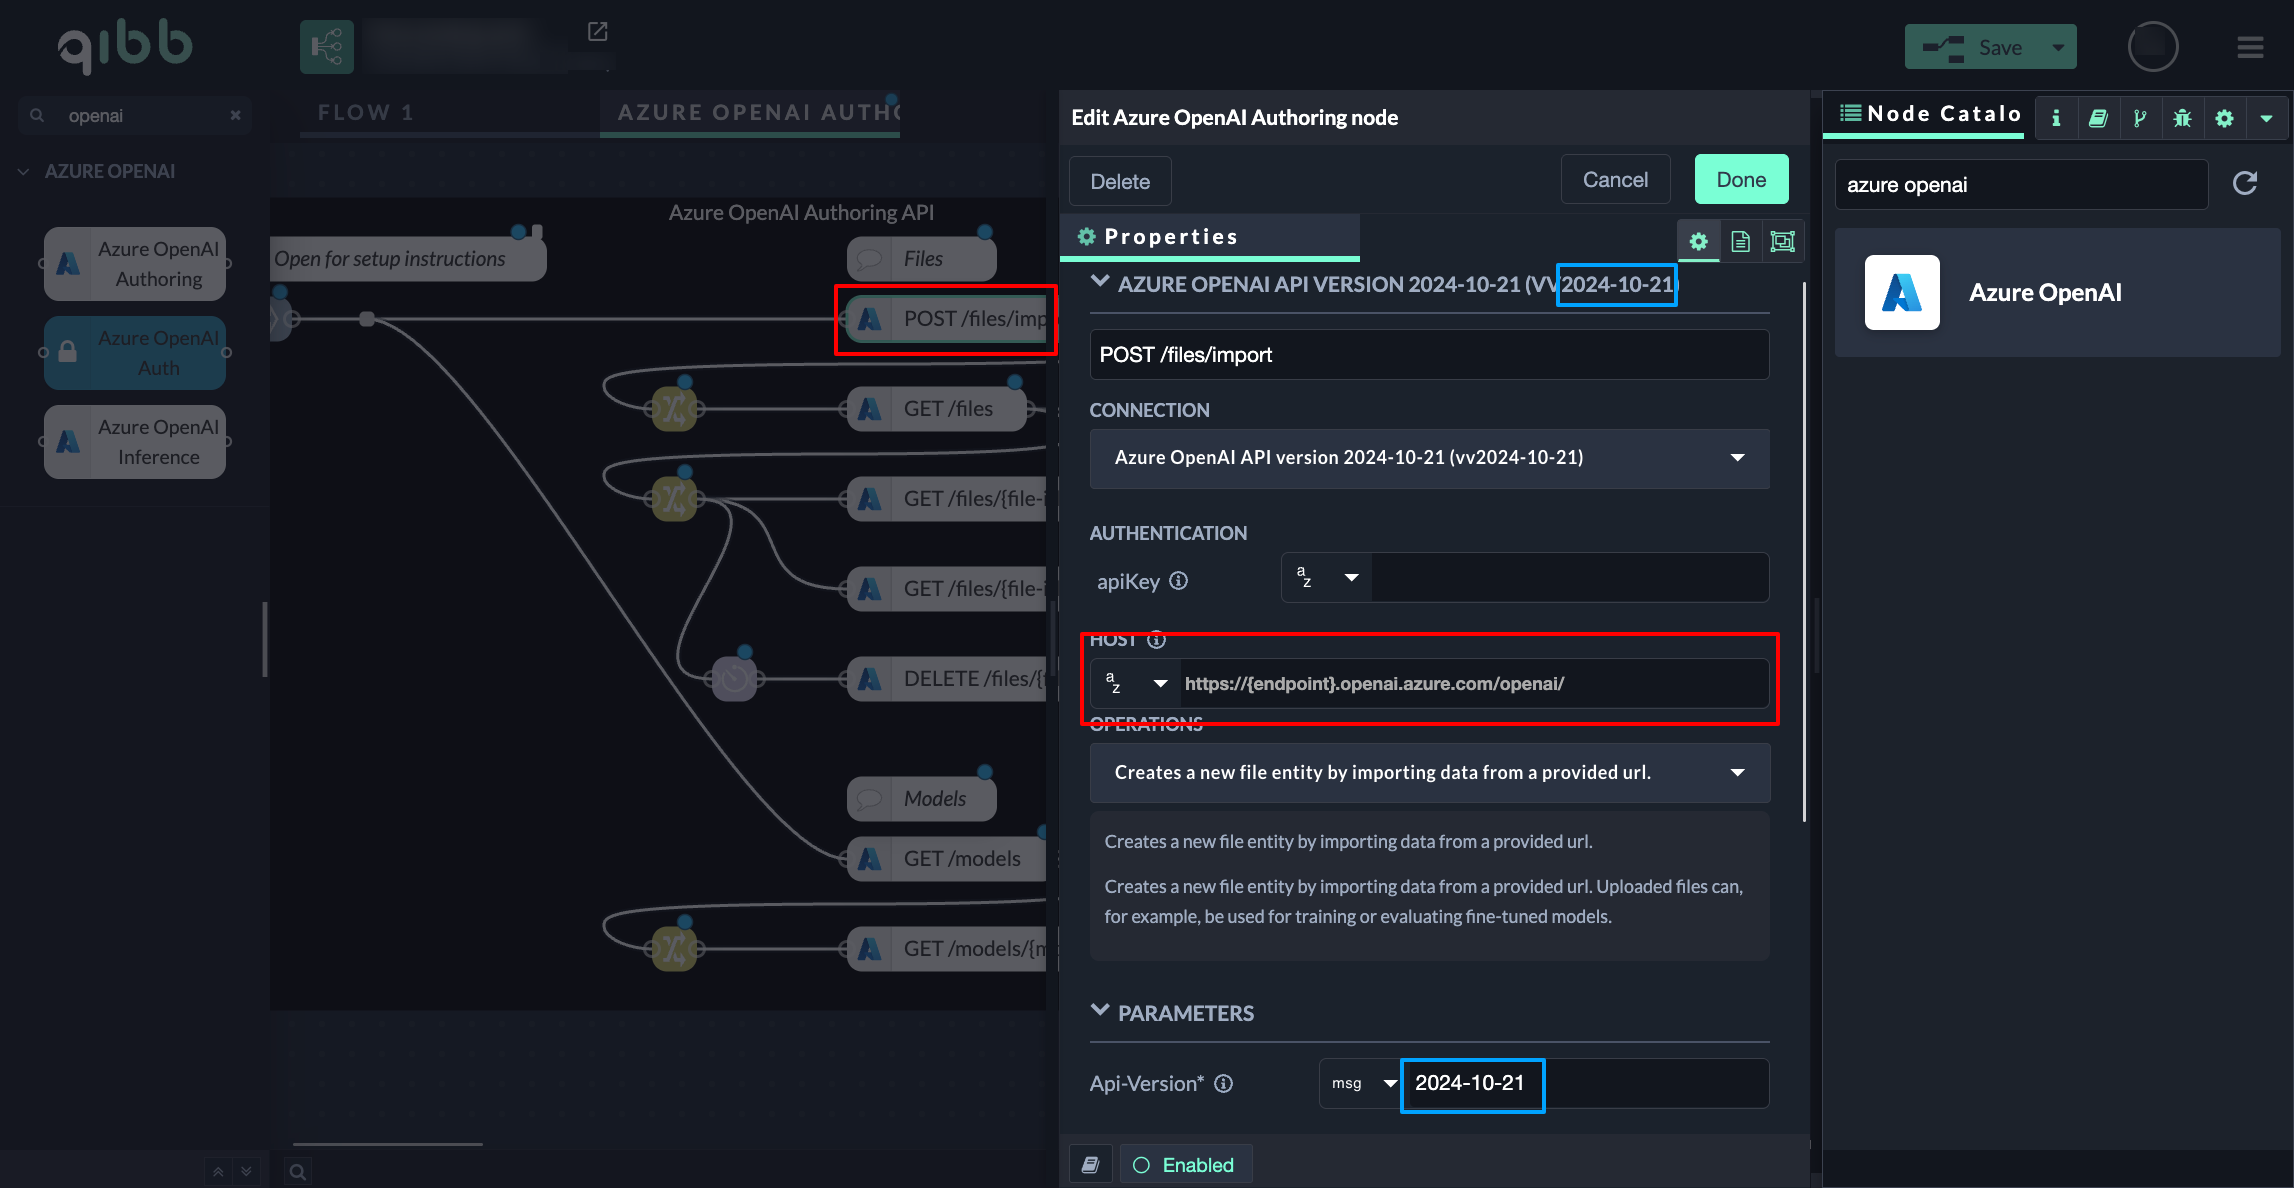Clear the openai palette search filter
Viewport: 2294px width, 1188px height.
click(x=235, y=115)
